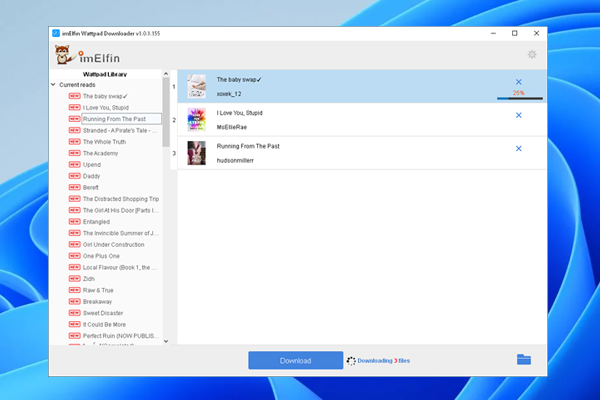Click the library scrollbar down arrow
The image size is (600, 400).
click(x=166, y=341)
